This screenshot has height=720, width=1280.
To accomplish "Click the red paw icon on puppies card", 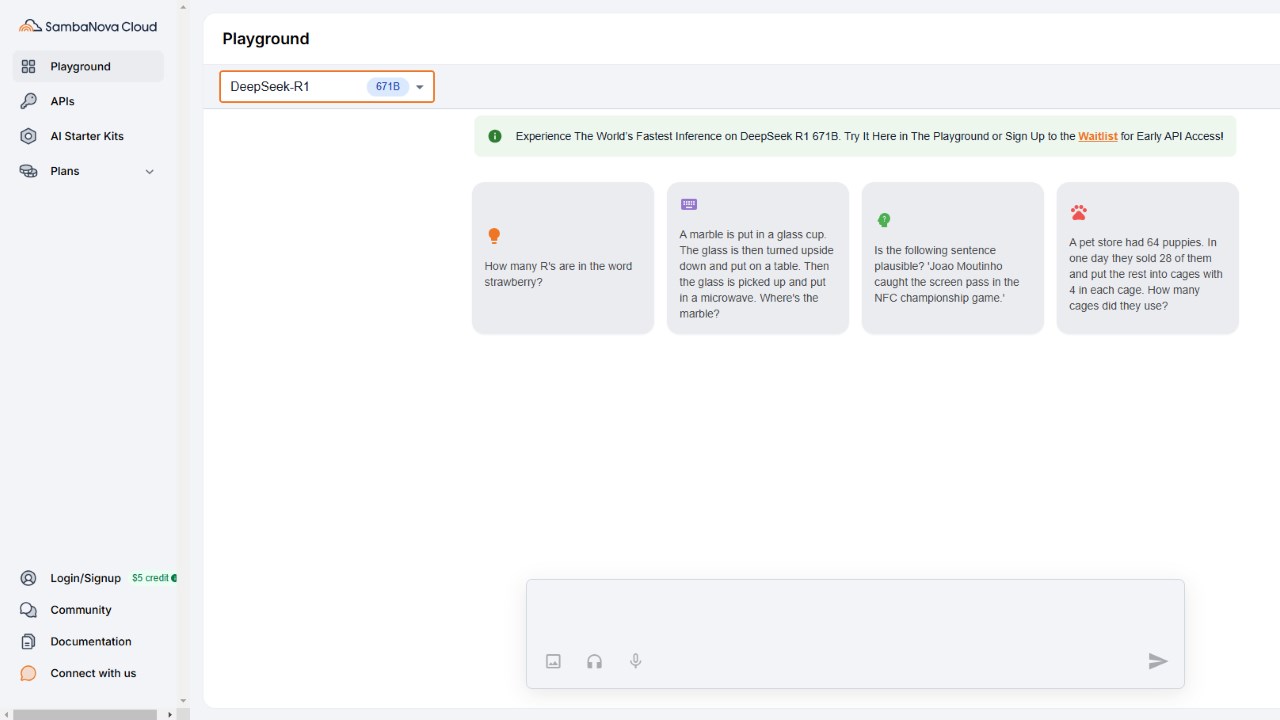I will 1078,212.
